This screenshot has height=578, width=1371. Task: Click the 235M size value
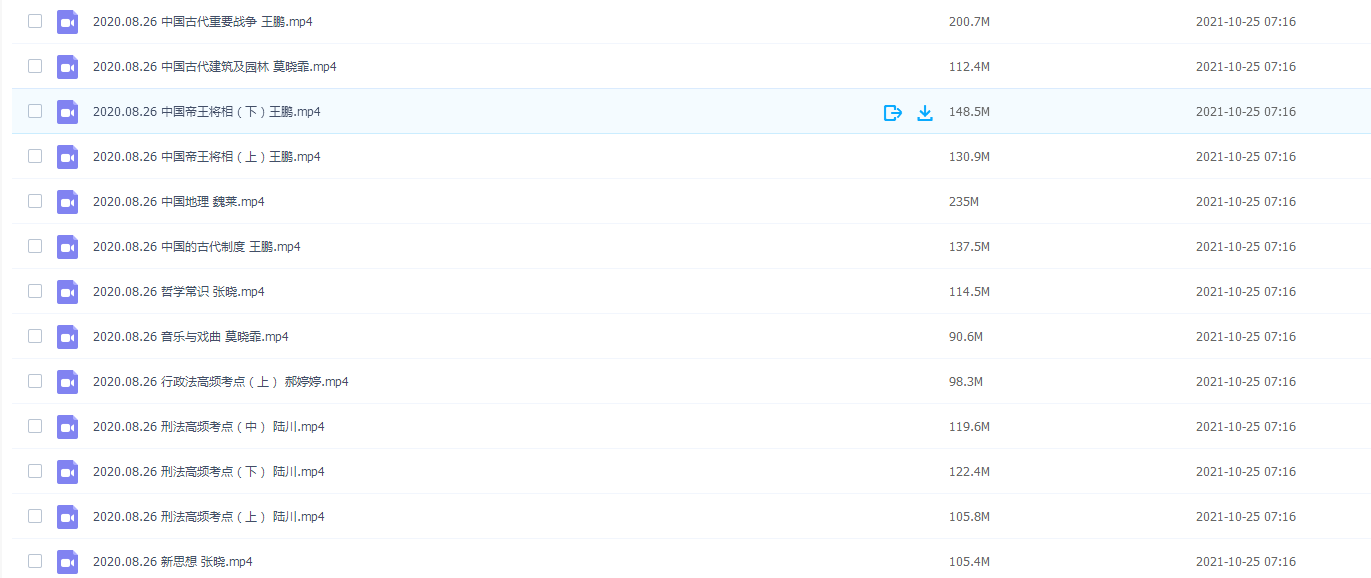point(964,202)
